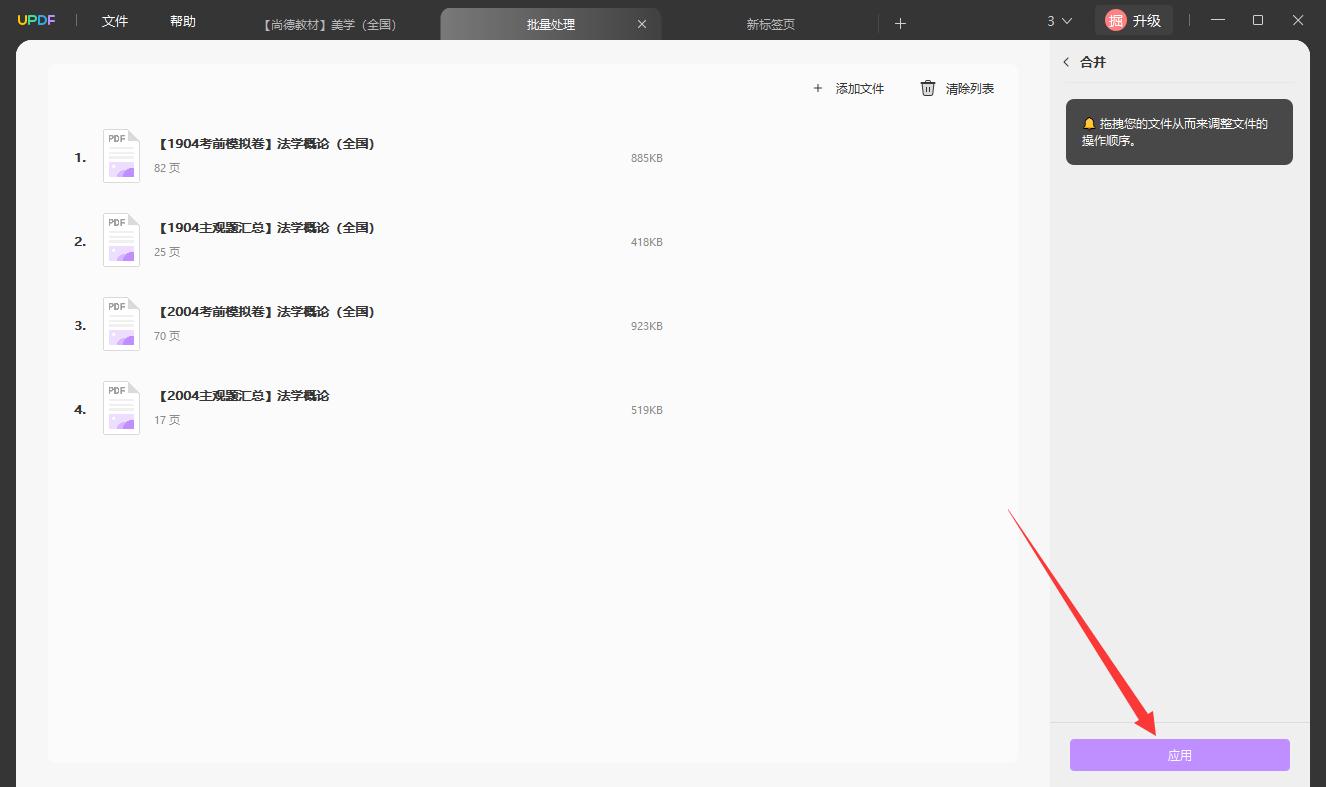Switch to the 新标签页 tab
The width and height of the screenshot is (1326, 787).
(770, 24)
